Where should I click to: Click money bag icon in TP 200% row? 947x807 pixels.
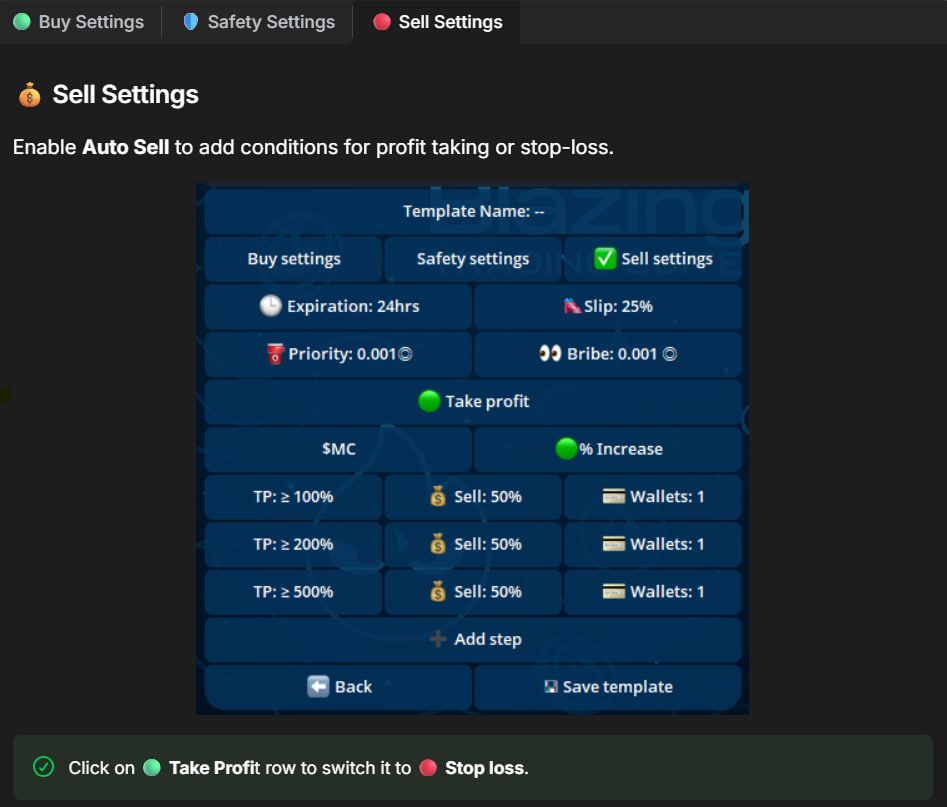pyautogui.click(x=438, y=544)
